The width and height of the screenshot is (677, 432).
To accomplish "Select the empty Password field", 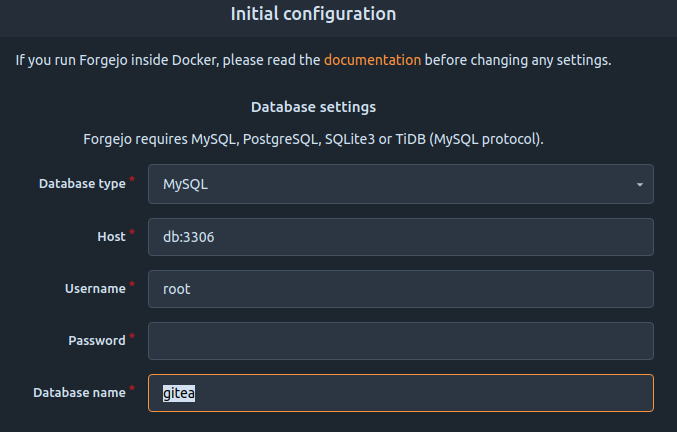I will [401, 341].
